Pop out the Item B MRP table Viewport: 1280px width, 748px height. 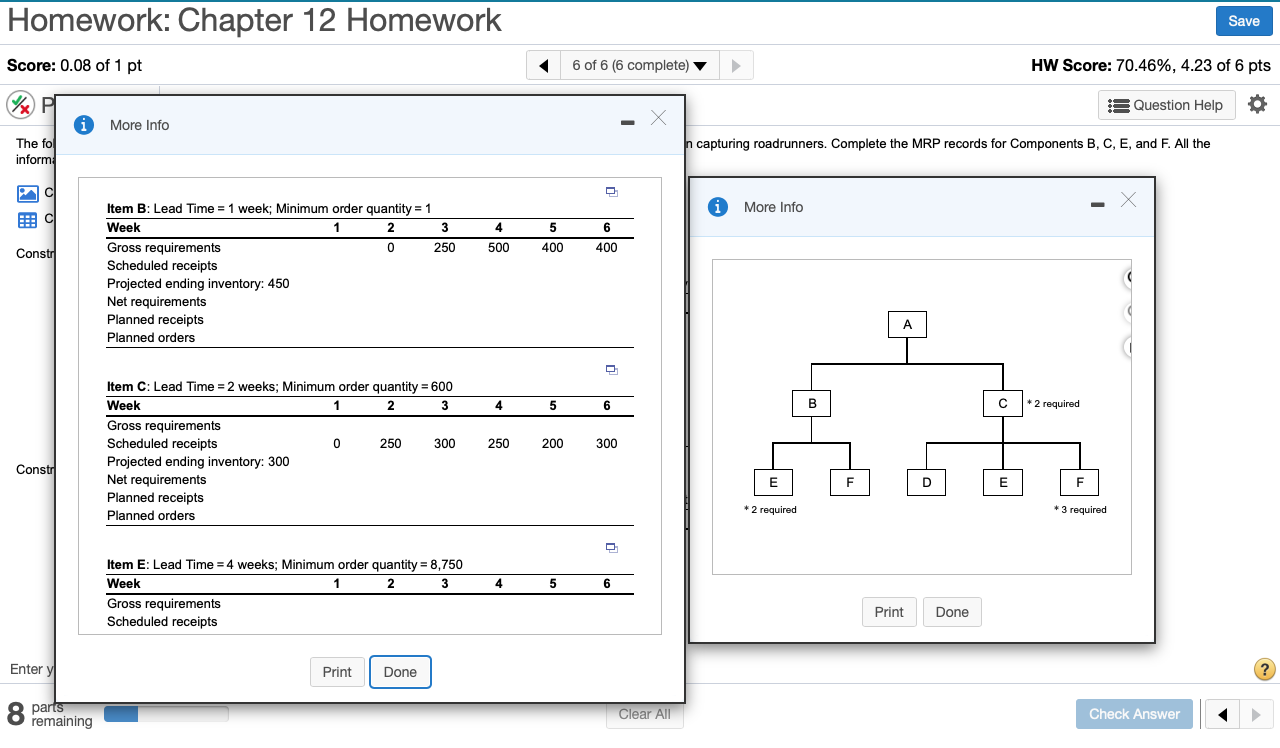point(612,192)
